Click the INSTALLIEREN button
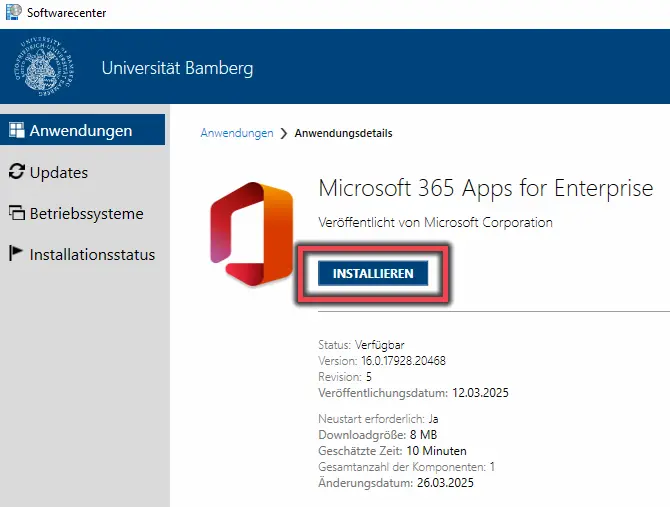Image resolution: width=670 pixels, height=507 pixels. (373, 273)
